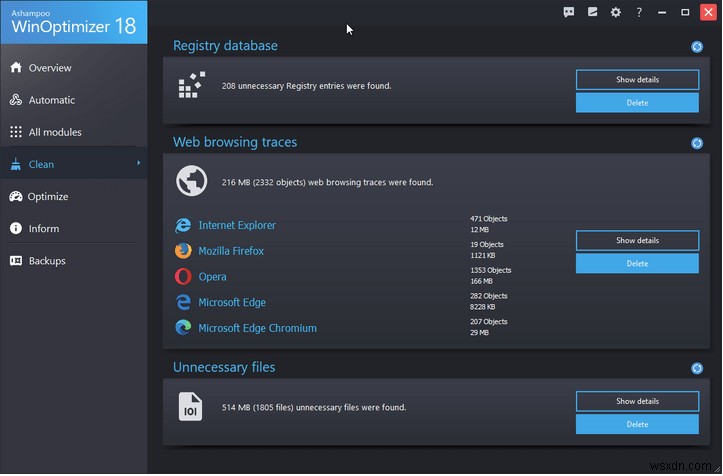Click the Ashampoo WinOptimizer 18 logo
This screenshot has height=476, width=723.
[74, 22]
